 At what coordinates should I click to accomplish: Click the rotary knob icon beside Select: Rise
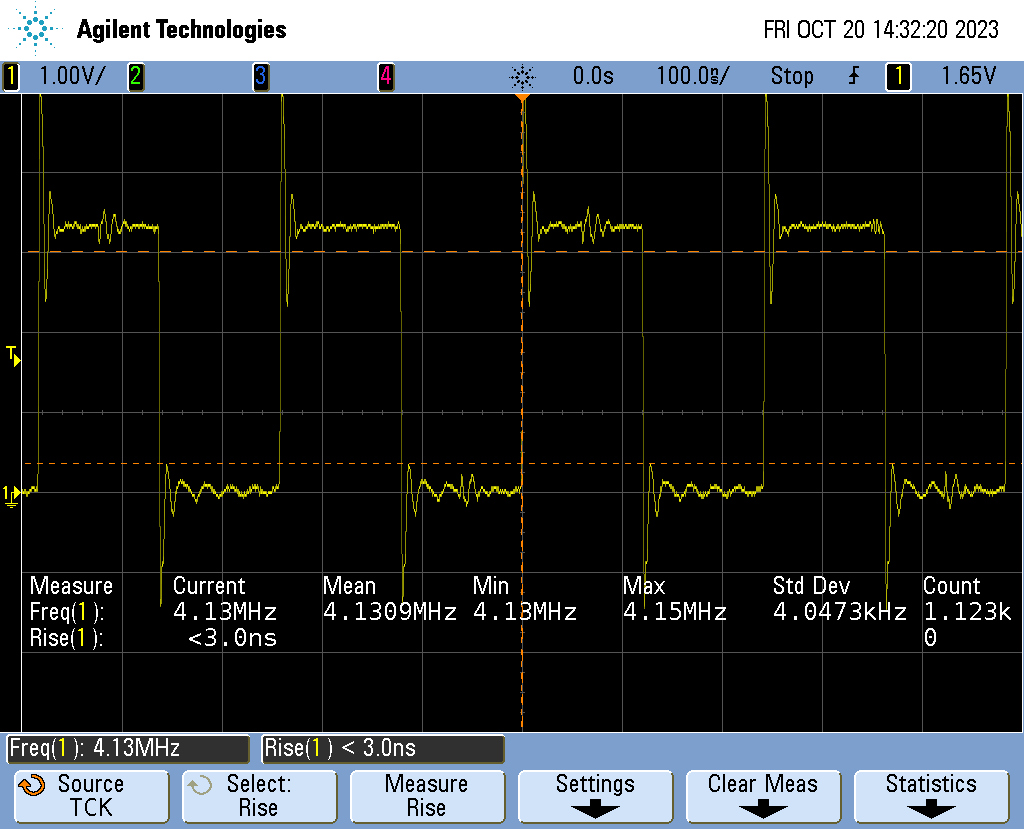click(200, 785)
